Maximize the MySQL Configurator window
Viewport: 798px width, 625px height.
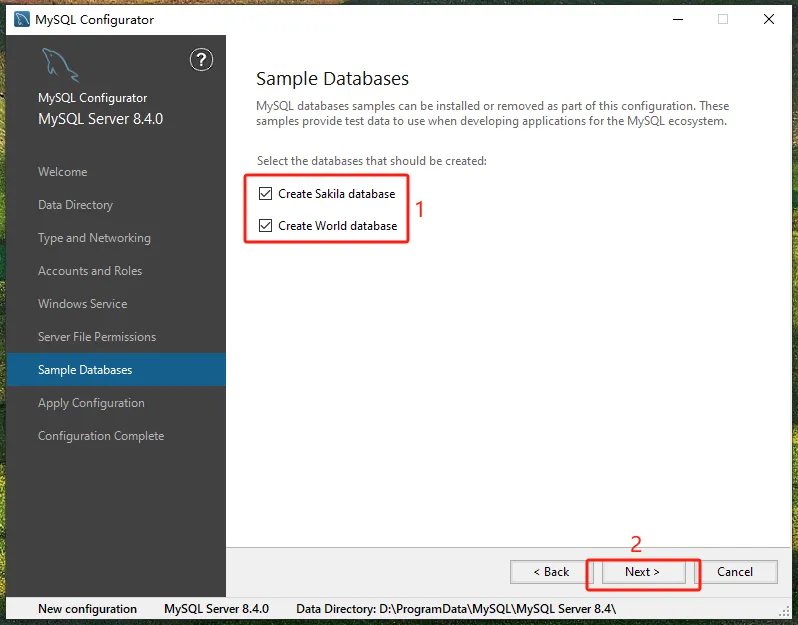pos(723,19)
